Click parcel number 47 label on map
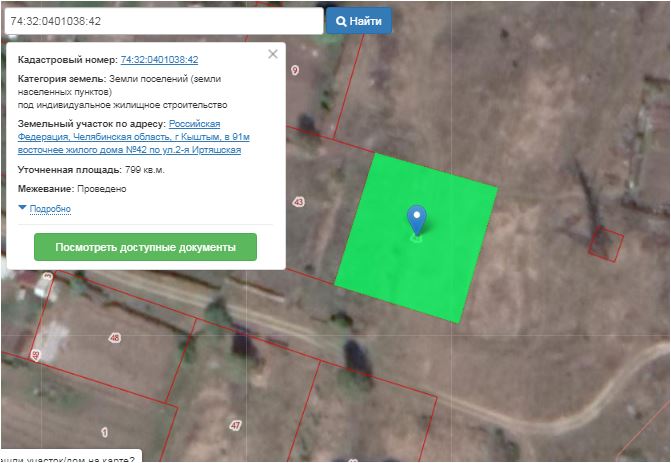Image resolution: width=671 pixels, height=463 pixels. tap(236, 426)
